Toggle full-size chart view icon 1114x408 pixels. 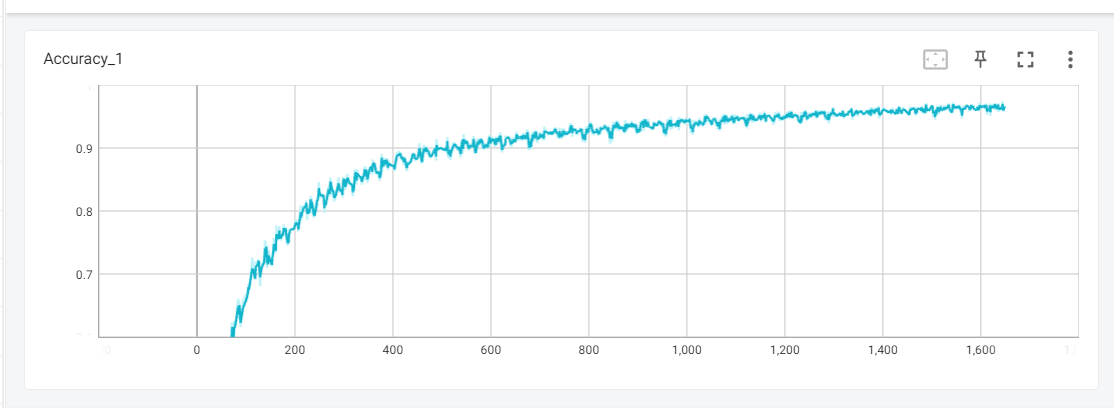tap(1024, 60)
